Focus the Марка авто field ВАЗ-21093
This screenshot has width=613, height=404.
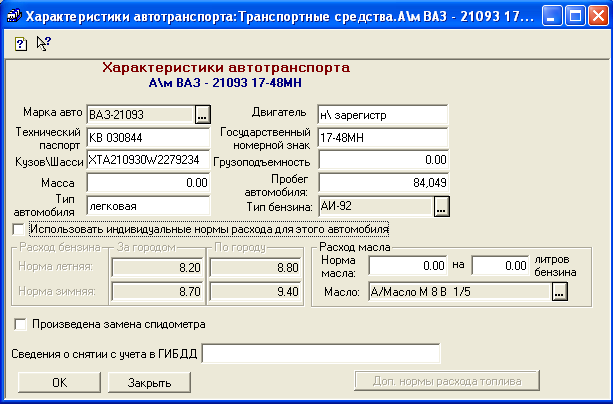(x=141, y=115)
